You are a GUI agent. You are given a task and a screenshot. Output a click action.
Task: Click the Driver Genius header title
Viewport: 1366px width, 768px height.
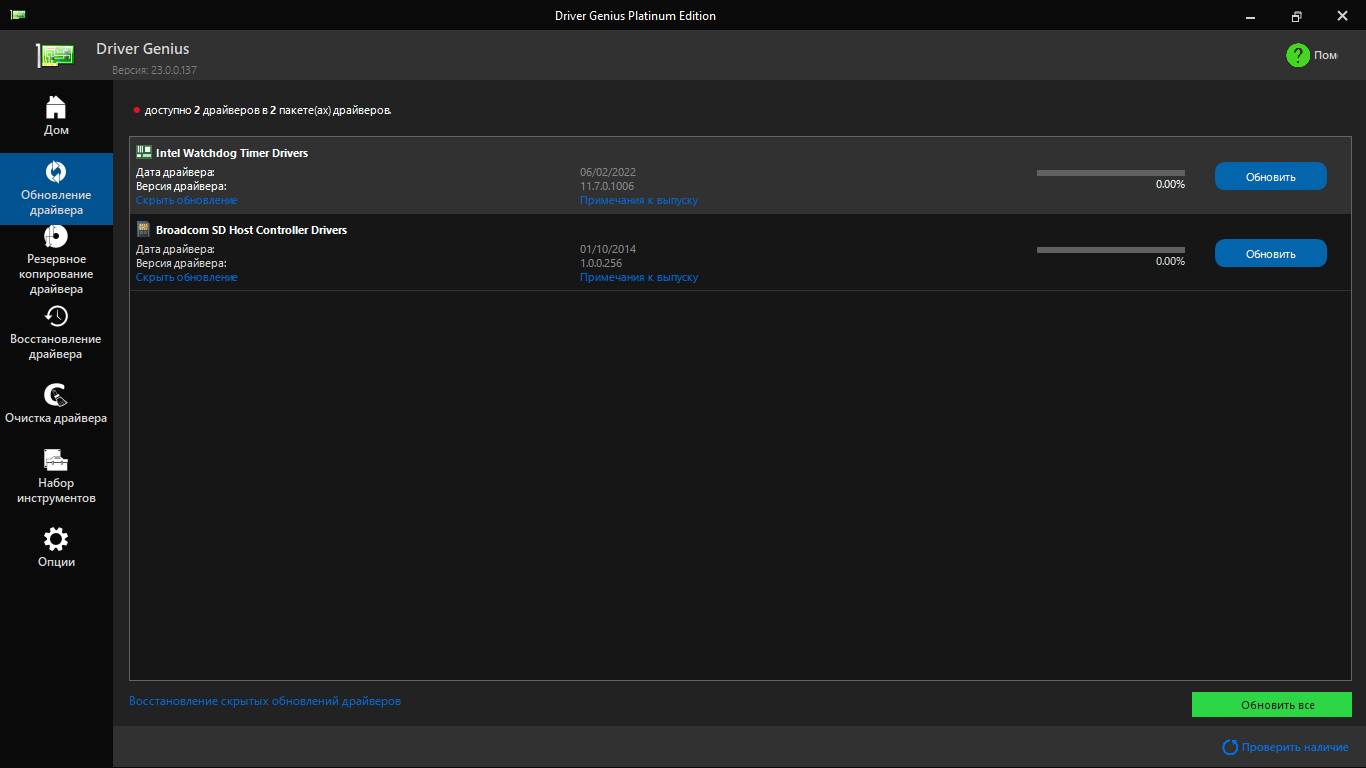pos(143,48)
